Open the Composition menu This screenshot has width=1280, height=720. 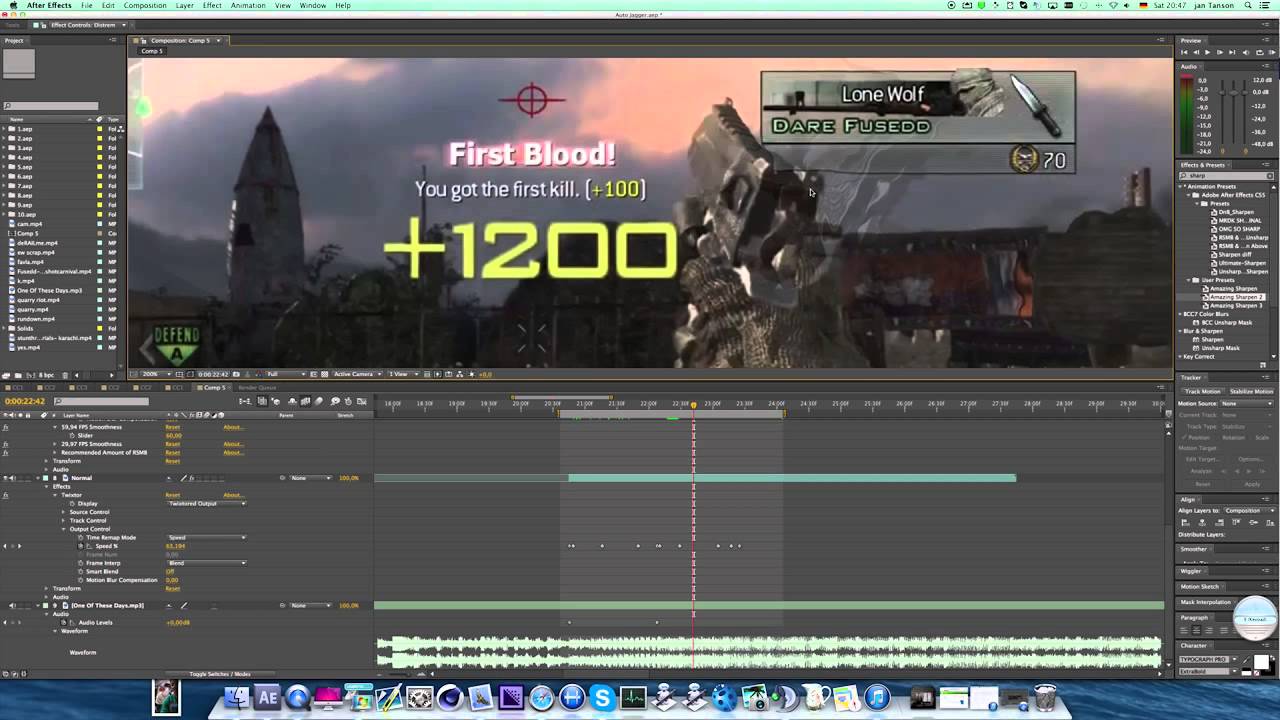pyautogui.click(x=145, y=5)
